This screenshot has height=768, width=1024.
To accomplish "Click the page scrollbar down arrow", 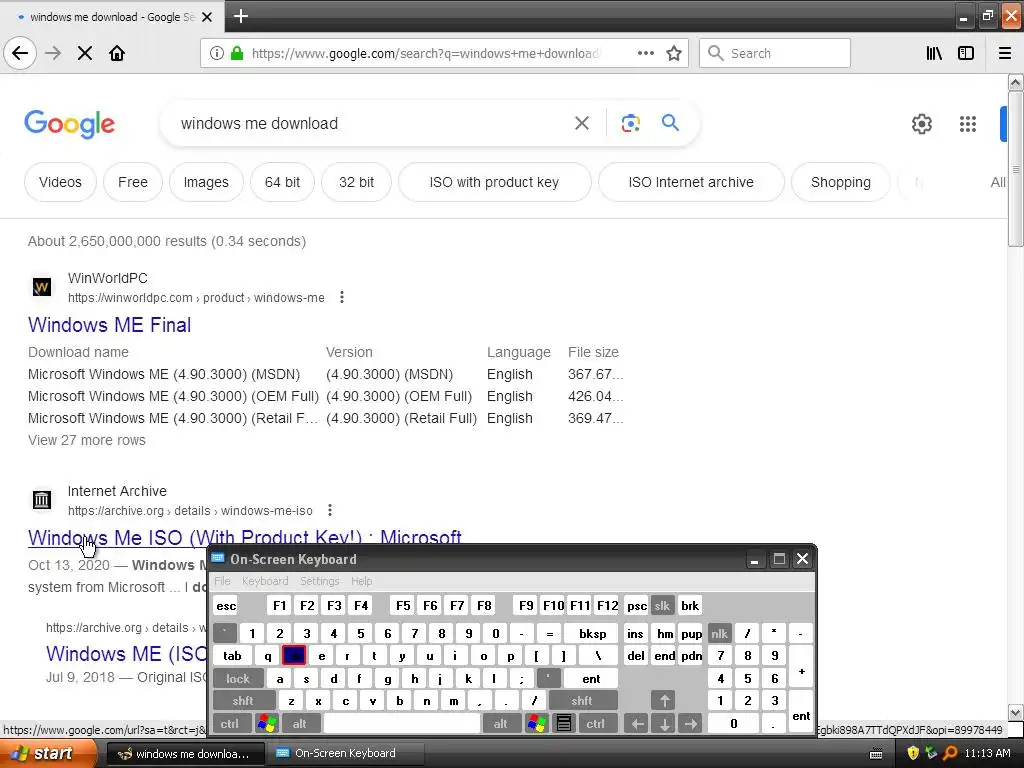I will pos(1015,712).
